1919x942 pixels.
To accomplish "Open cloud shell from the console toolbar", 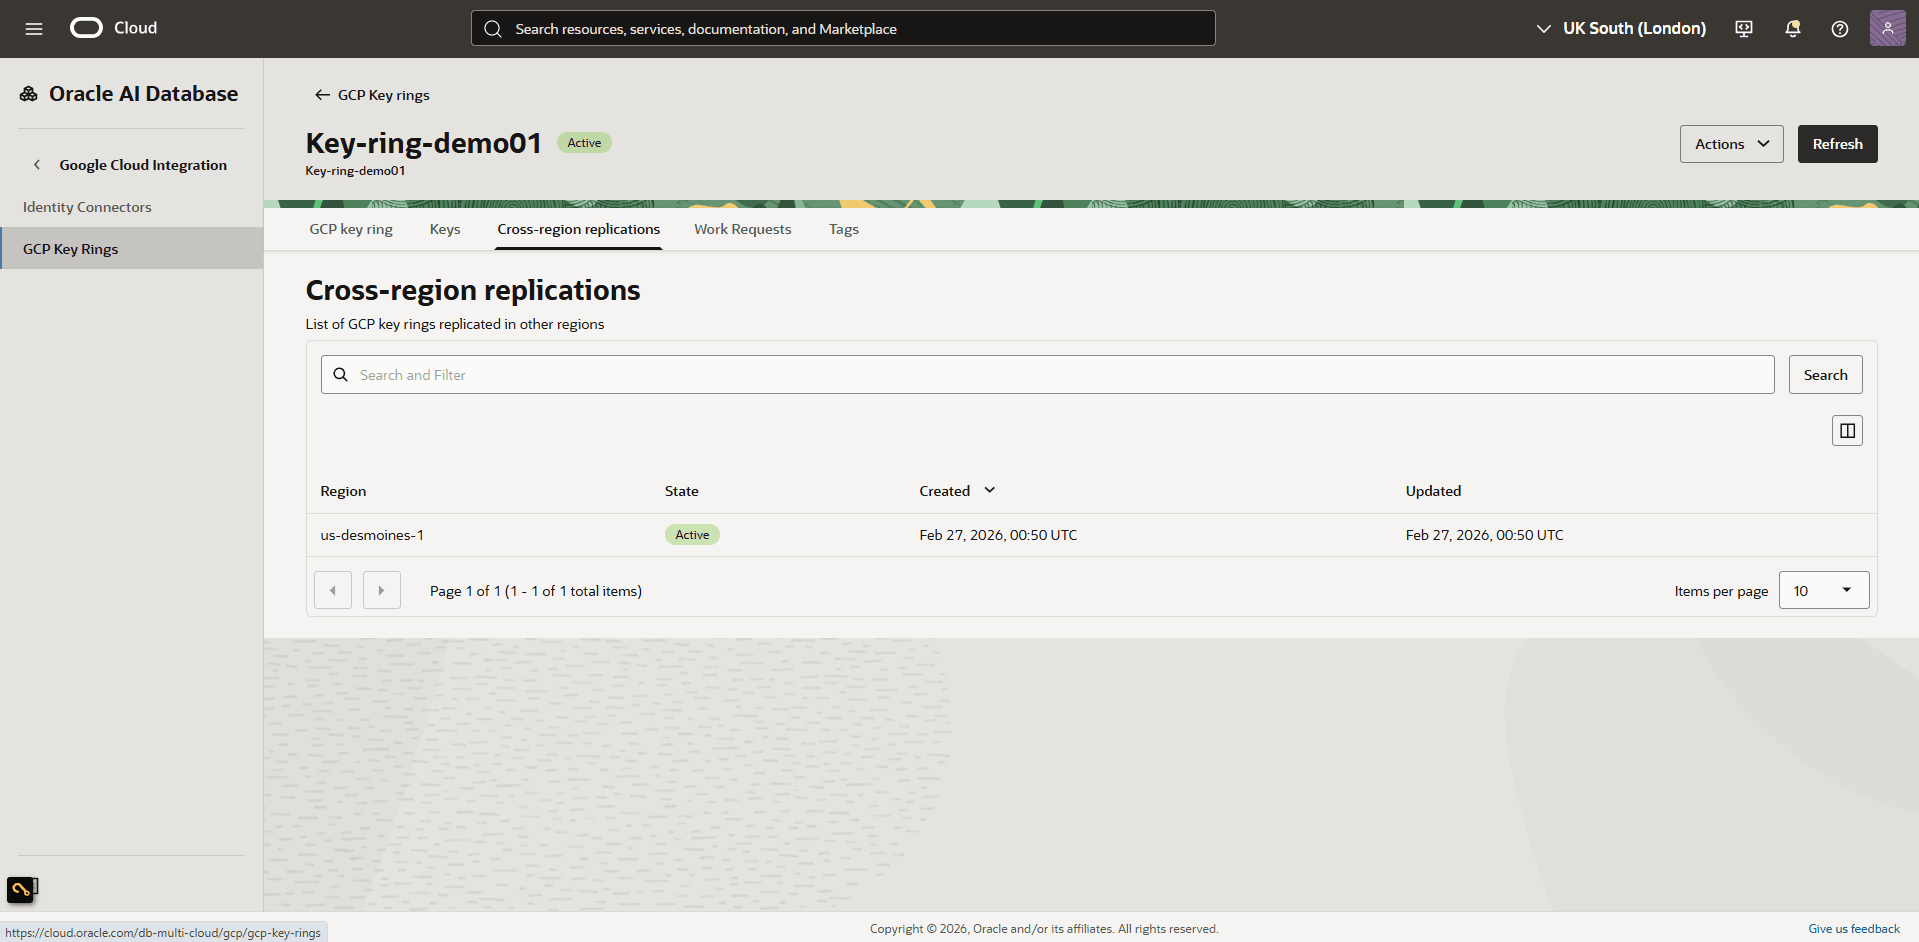I will pyautogui.click(x=1743, y=28).
